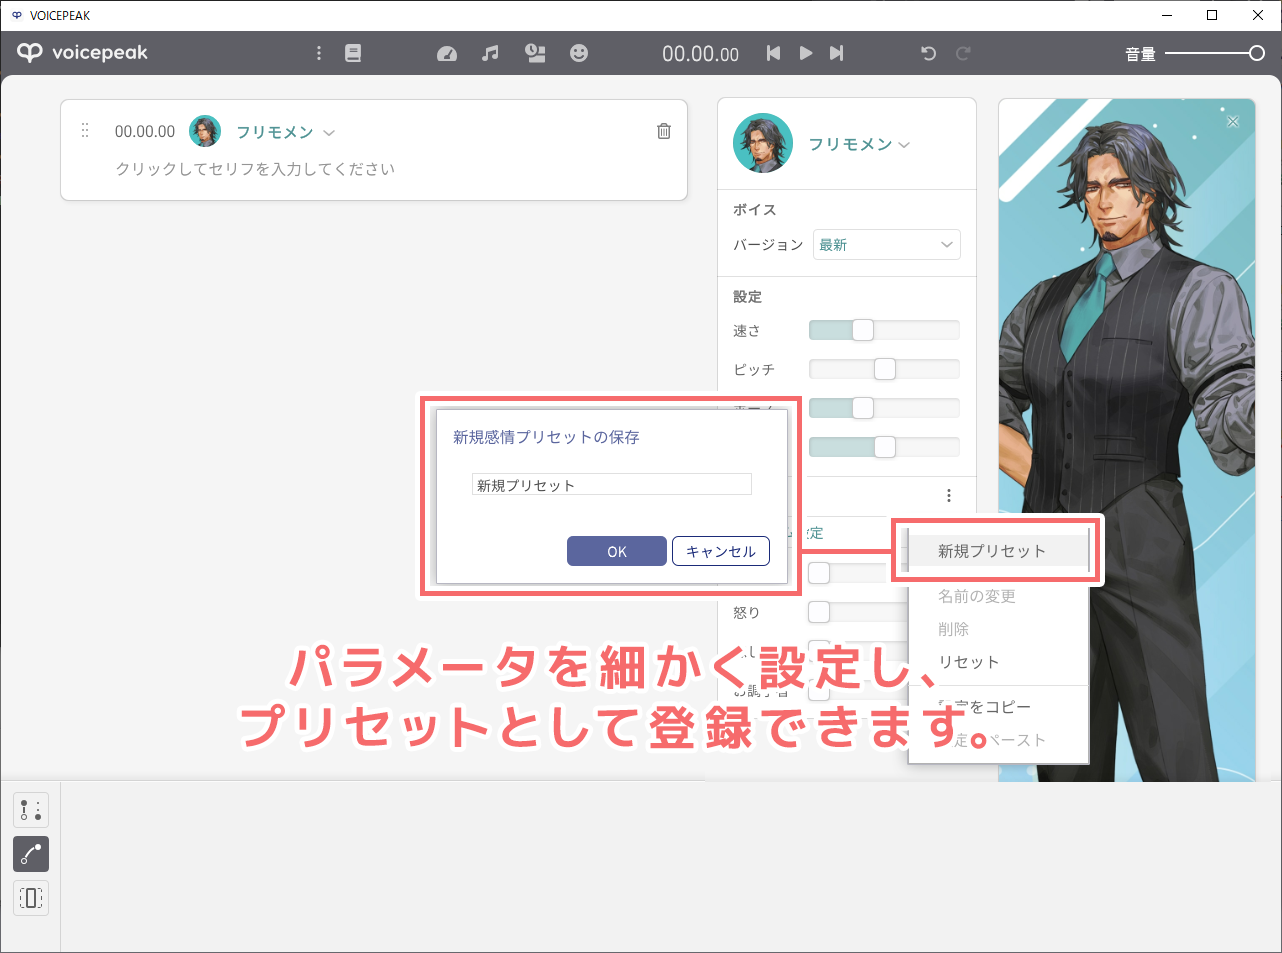Select the curve edit tool icon
Viewport: 1282px width, 953px height.
31,854
